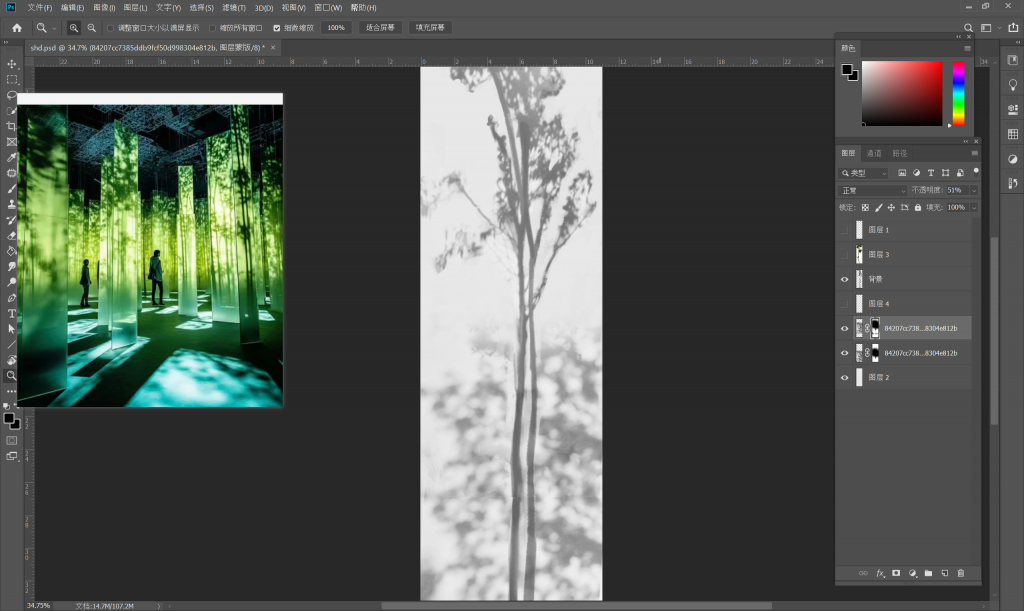
Task: Click the 适合屏幕 button
Action: click(380, 28)
